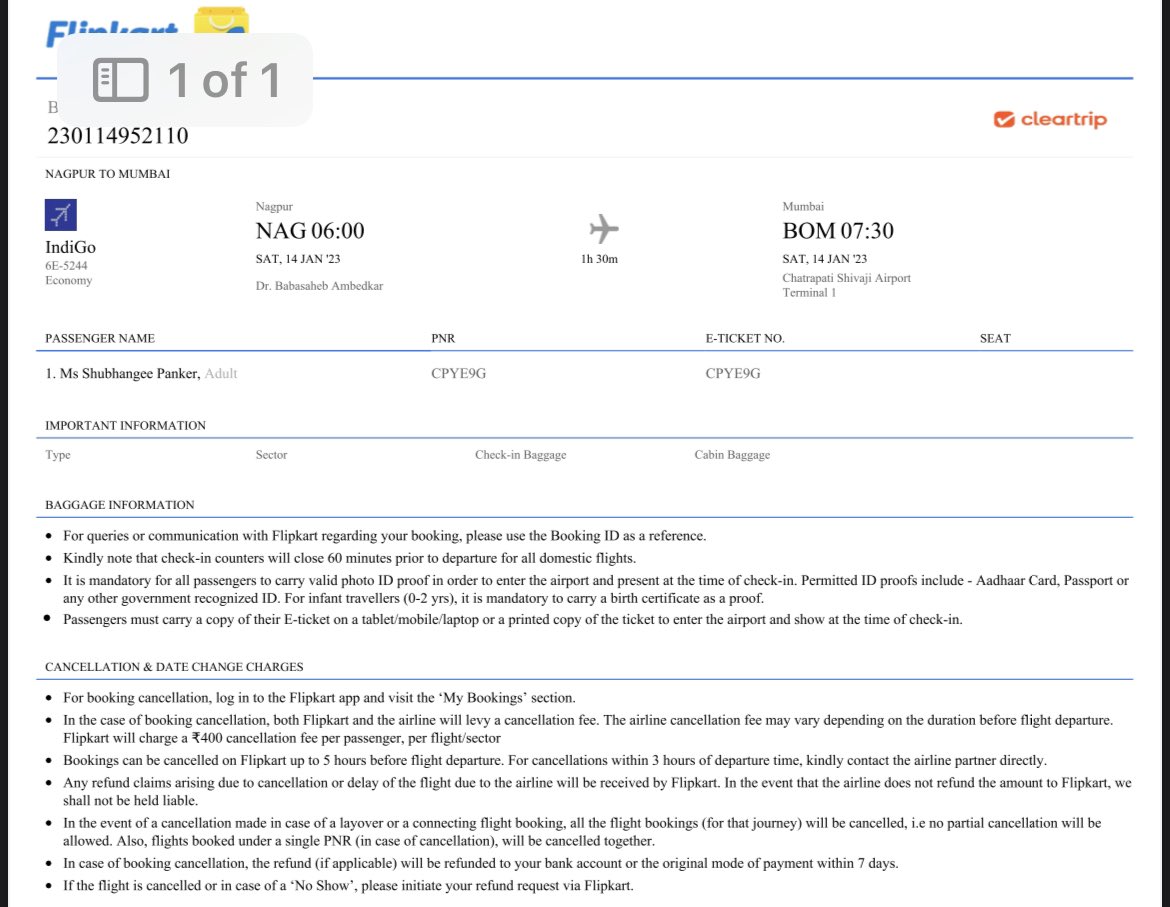Image resolution: width=1170 pixels, height=907 pixels.
Task: Click 'Chatrapati Shivaji Airport' text
Action: tap(846, 277)
